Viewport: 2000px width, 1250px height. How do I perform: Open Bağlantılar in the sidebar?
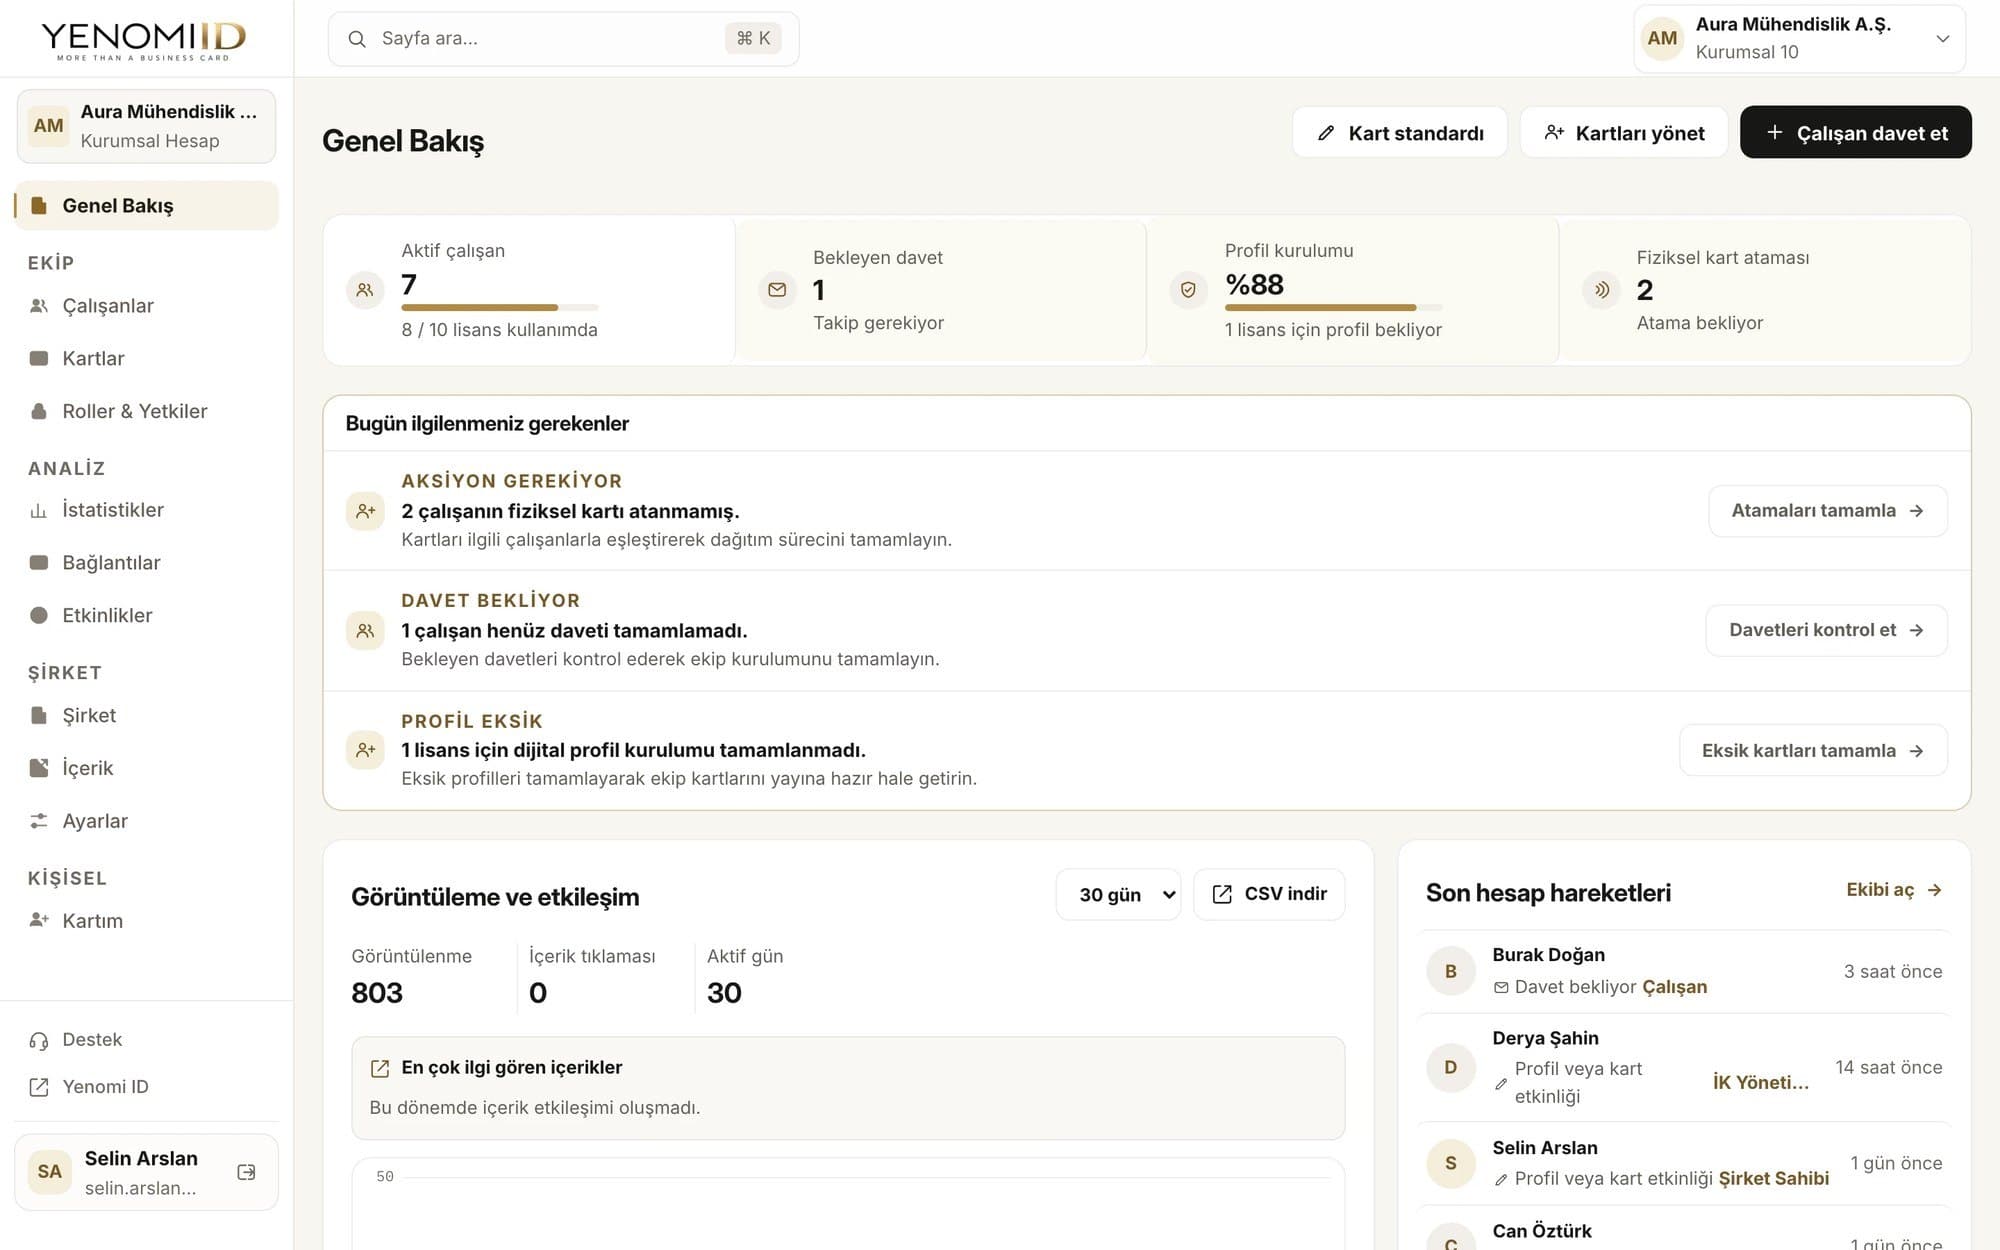coord(146,563)
